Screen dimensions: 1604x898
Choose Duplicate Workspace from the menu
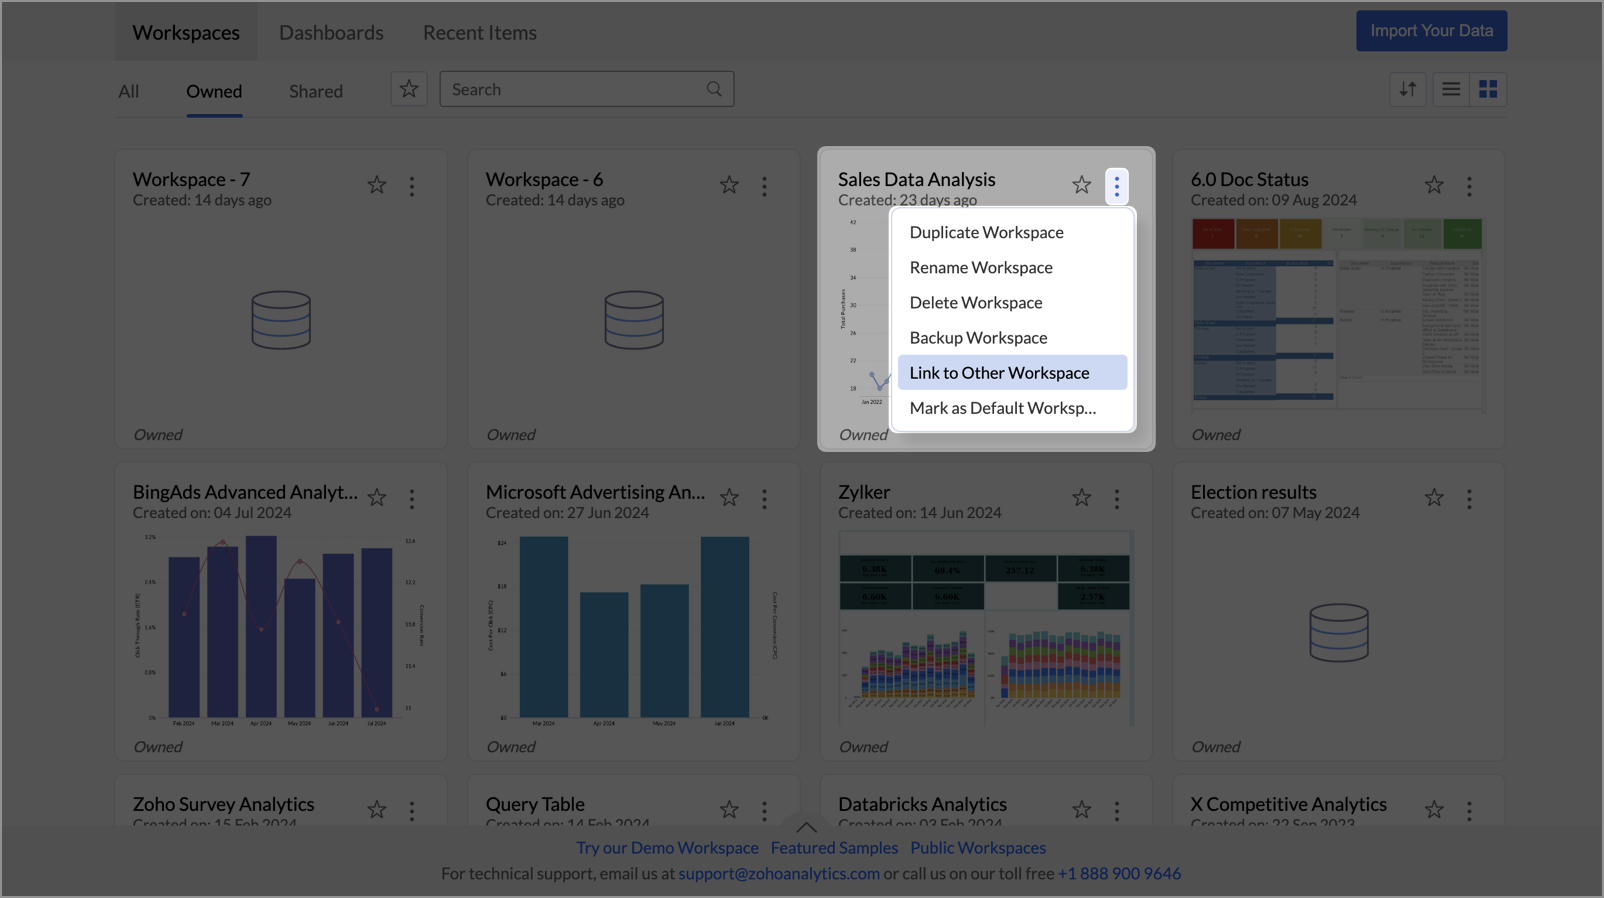click(x=986, y=232)
